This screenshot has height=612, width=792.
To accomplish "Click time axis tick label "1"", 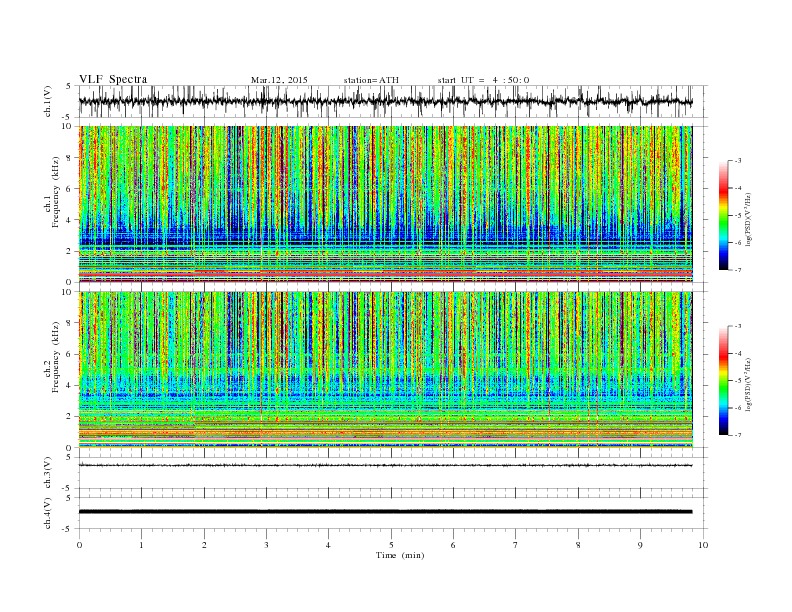I will (141, 545).
